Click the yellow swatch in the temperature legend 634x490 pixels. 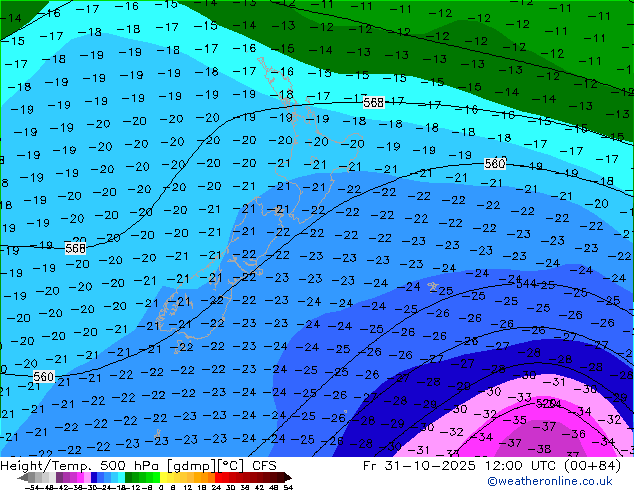[x=163, y=477]
